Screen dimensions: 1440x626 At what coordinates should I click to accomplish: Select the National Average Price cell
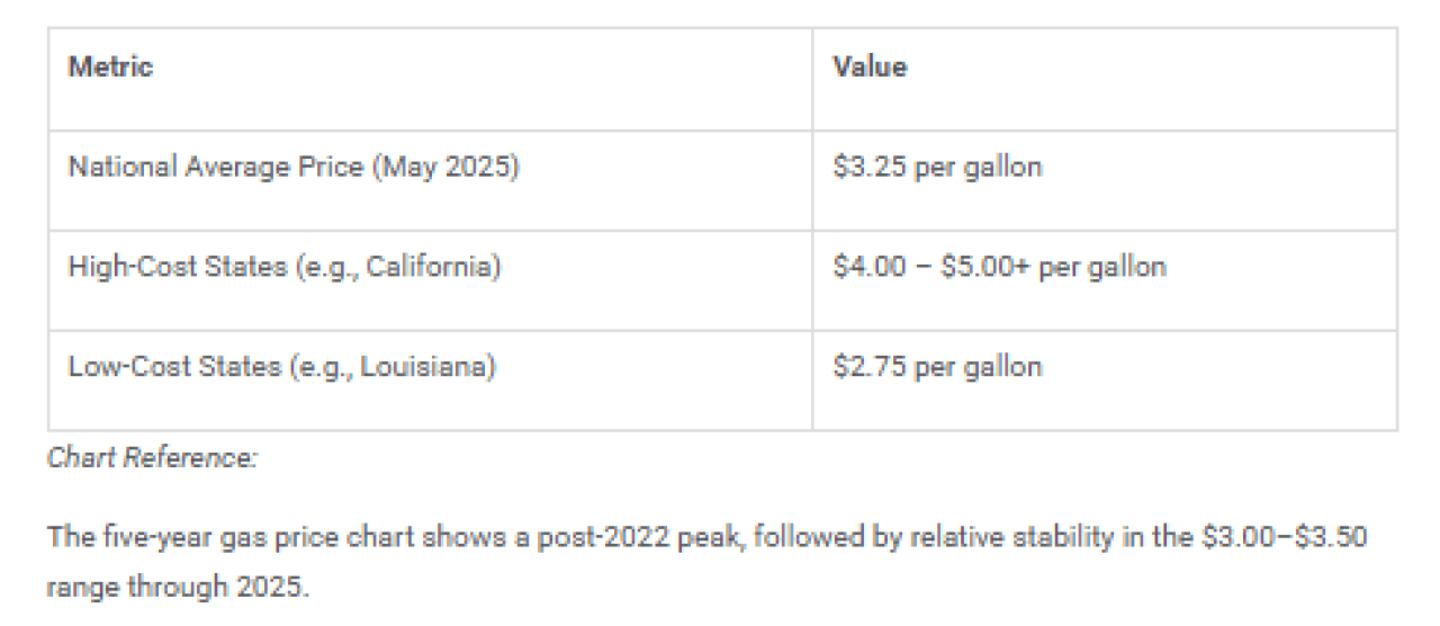click(293, 167)
